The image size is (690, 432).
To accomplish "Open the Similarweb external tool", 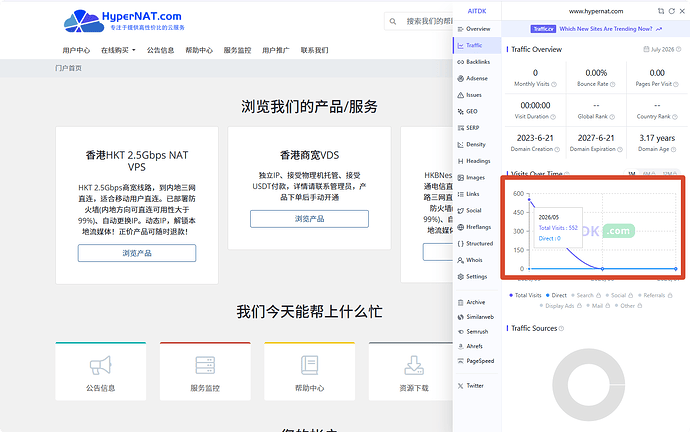I will 477,317.
